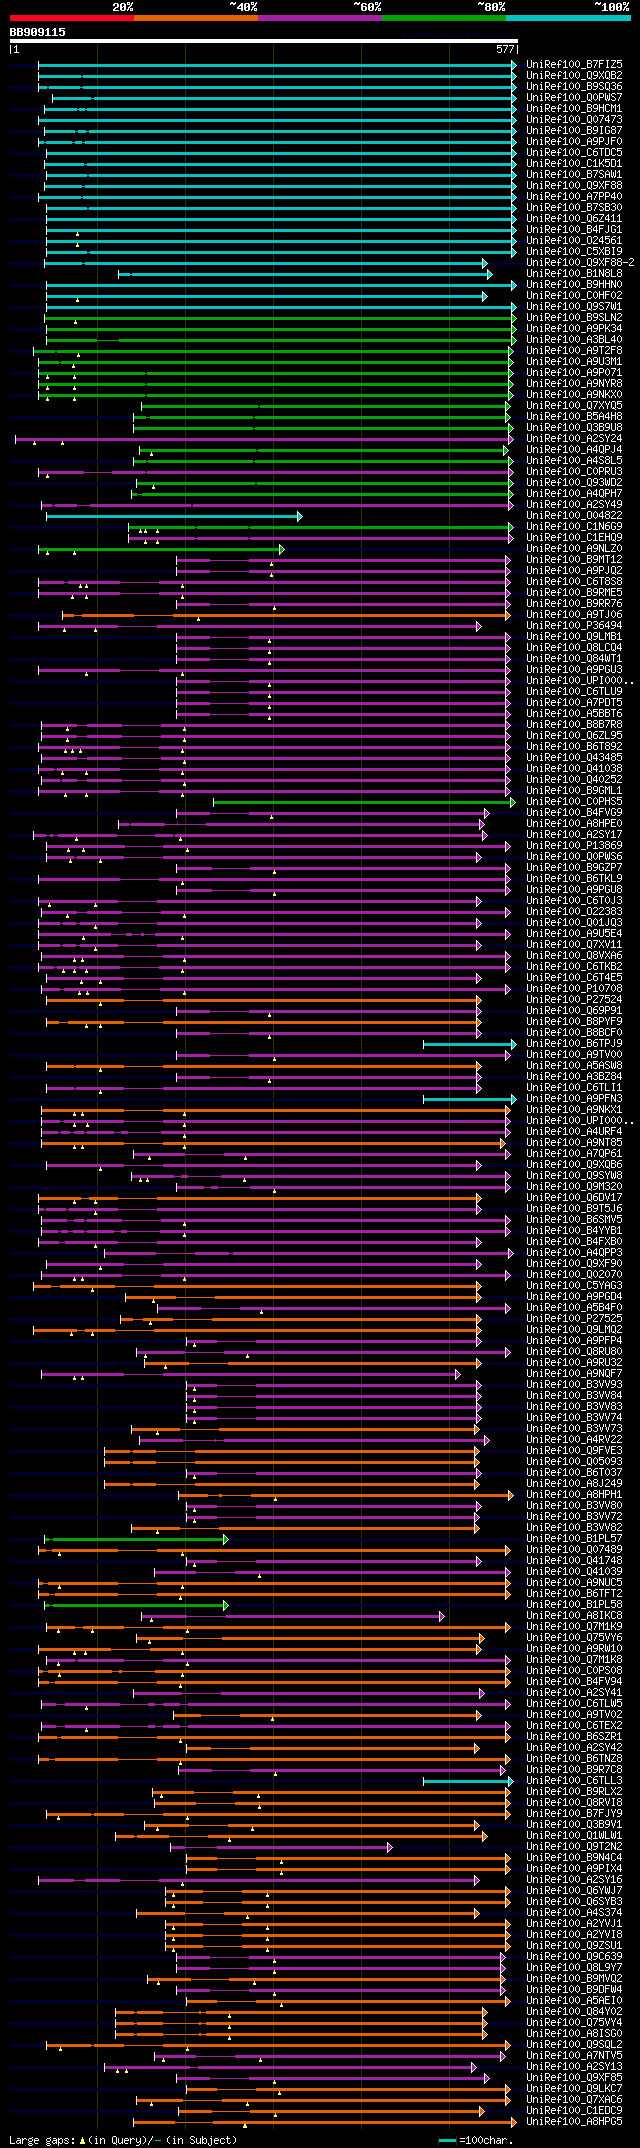Open hit UniRef100_Q0PWS7
640x2148 pixels.
pyautogui.click(x=574, y=97)
